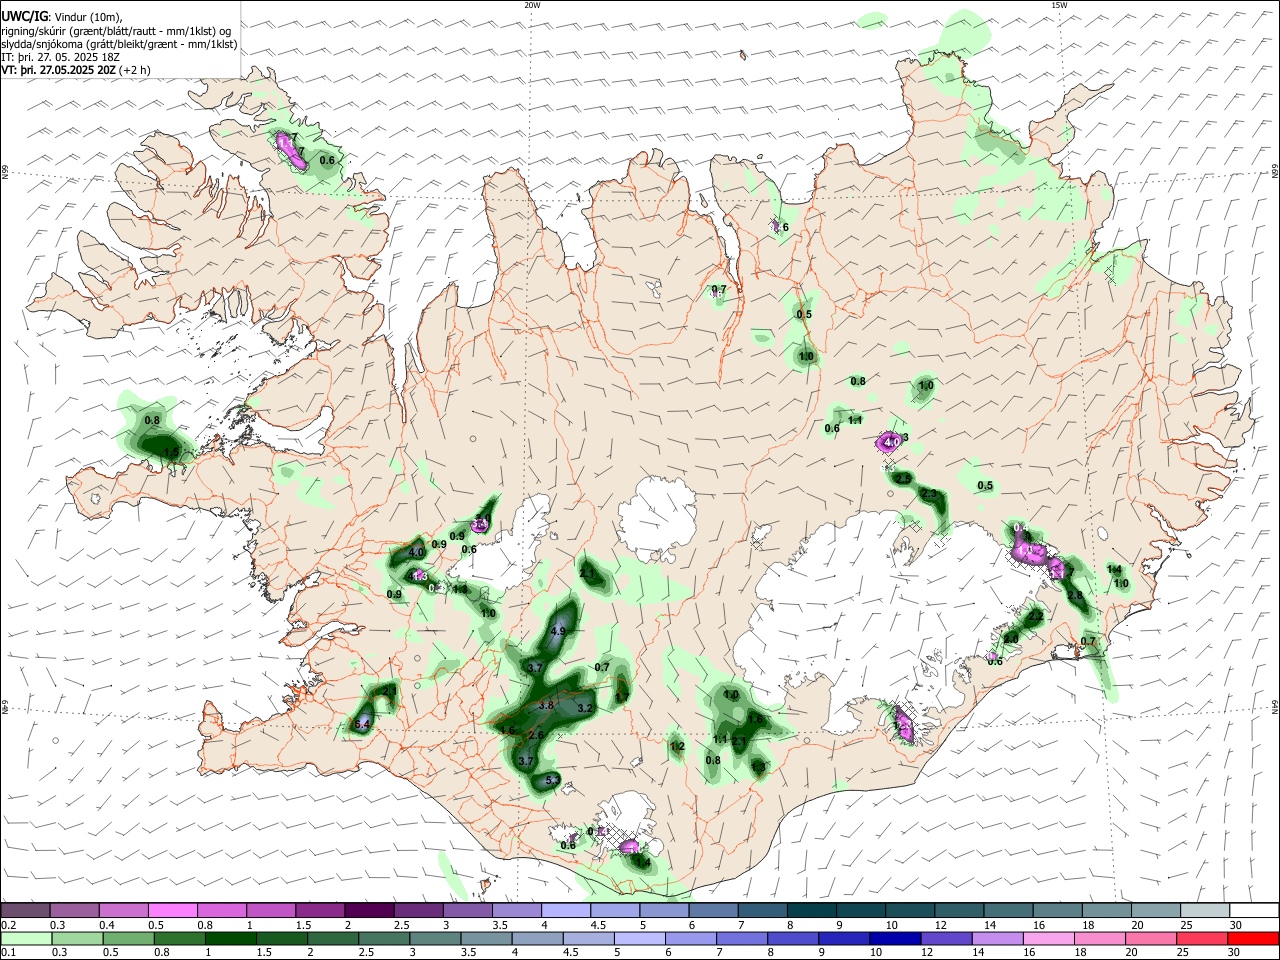Click the dark navy blue legend swatch labeled 10
The image size is (1280, 960).
895,938
